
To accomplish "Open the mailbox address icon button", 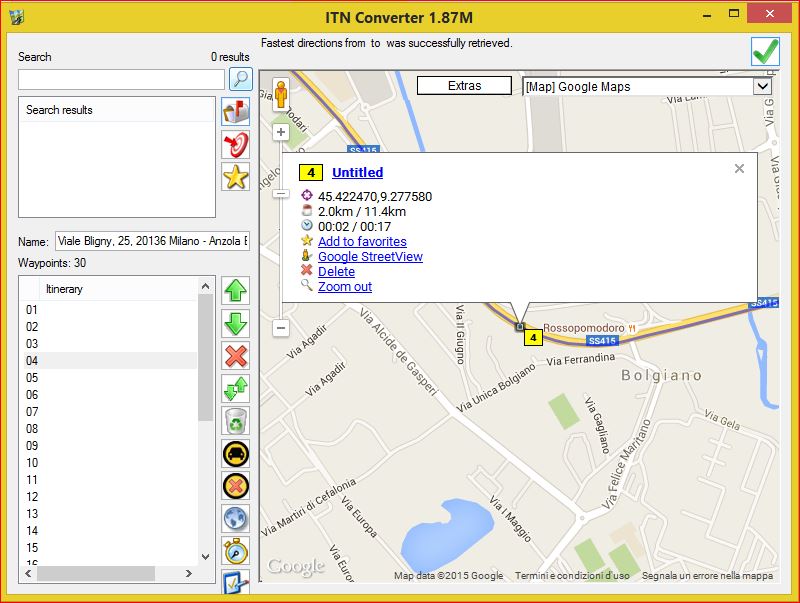I will [236, 112].
